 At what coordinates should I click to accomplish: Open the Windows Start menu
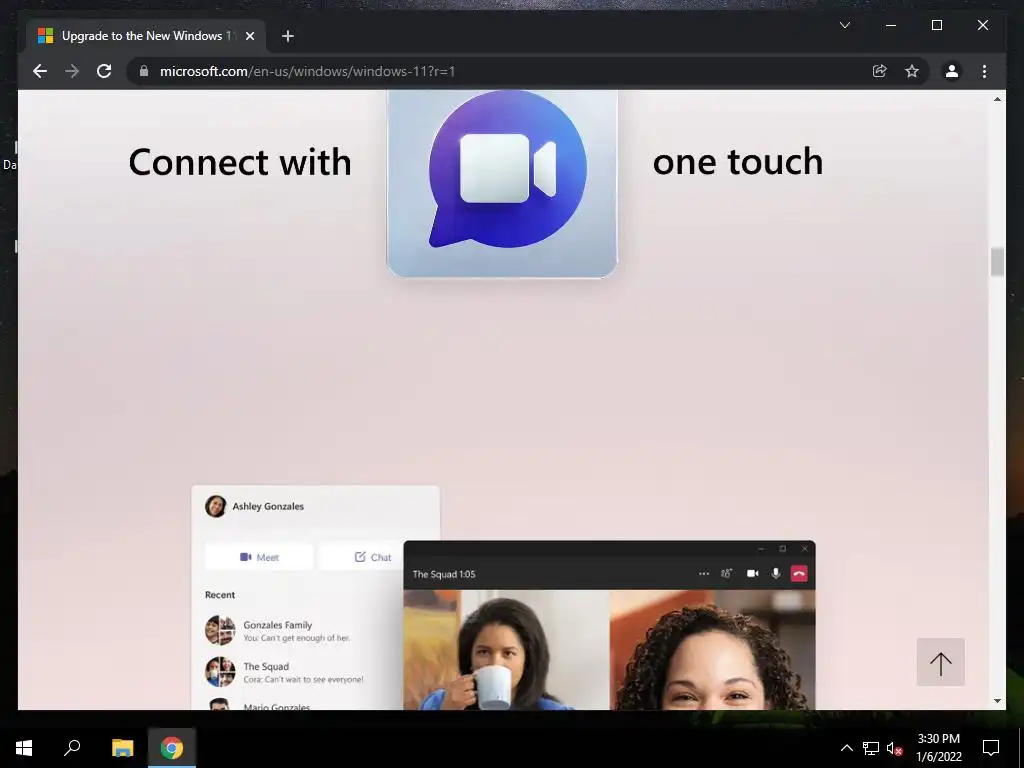pos(24,747)
